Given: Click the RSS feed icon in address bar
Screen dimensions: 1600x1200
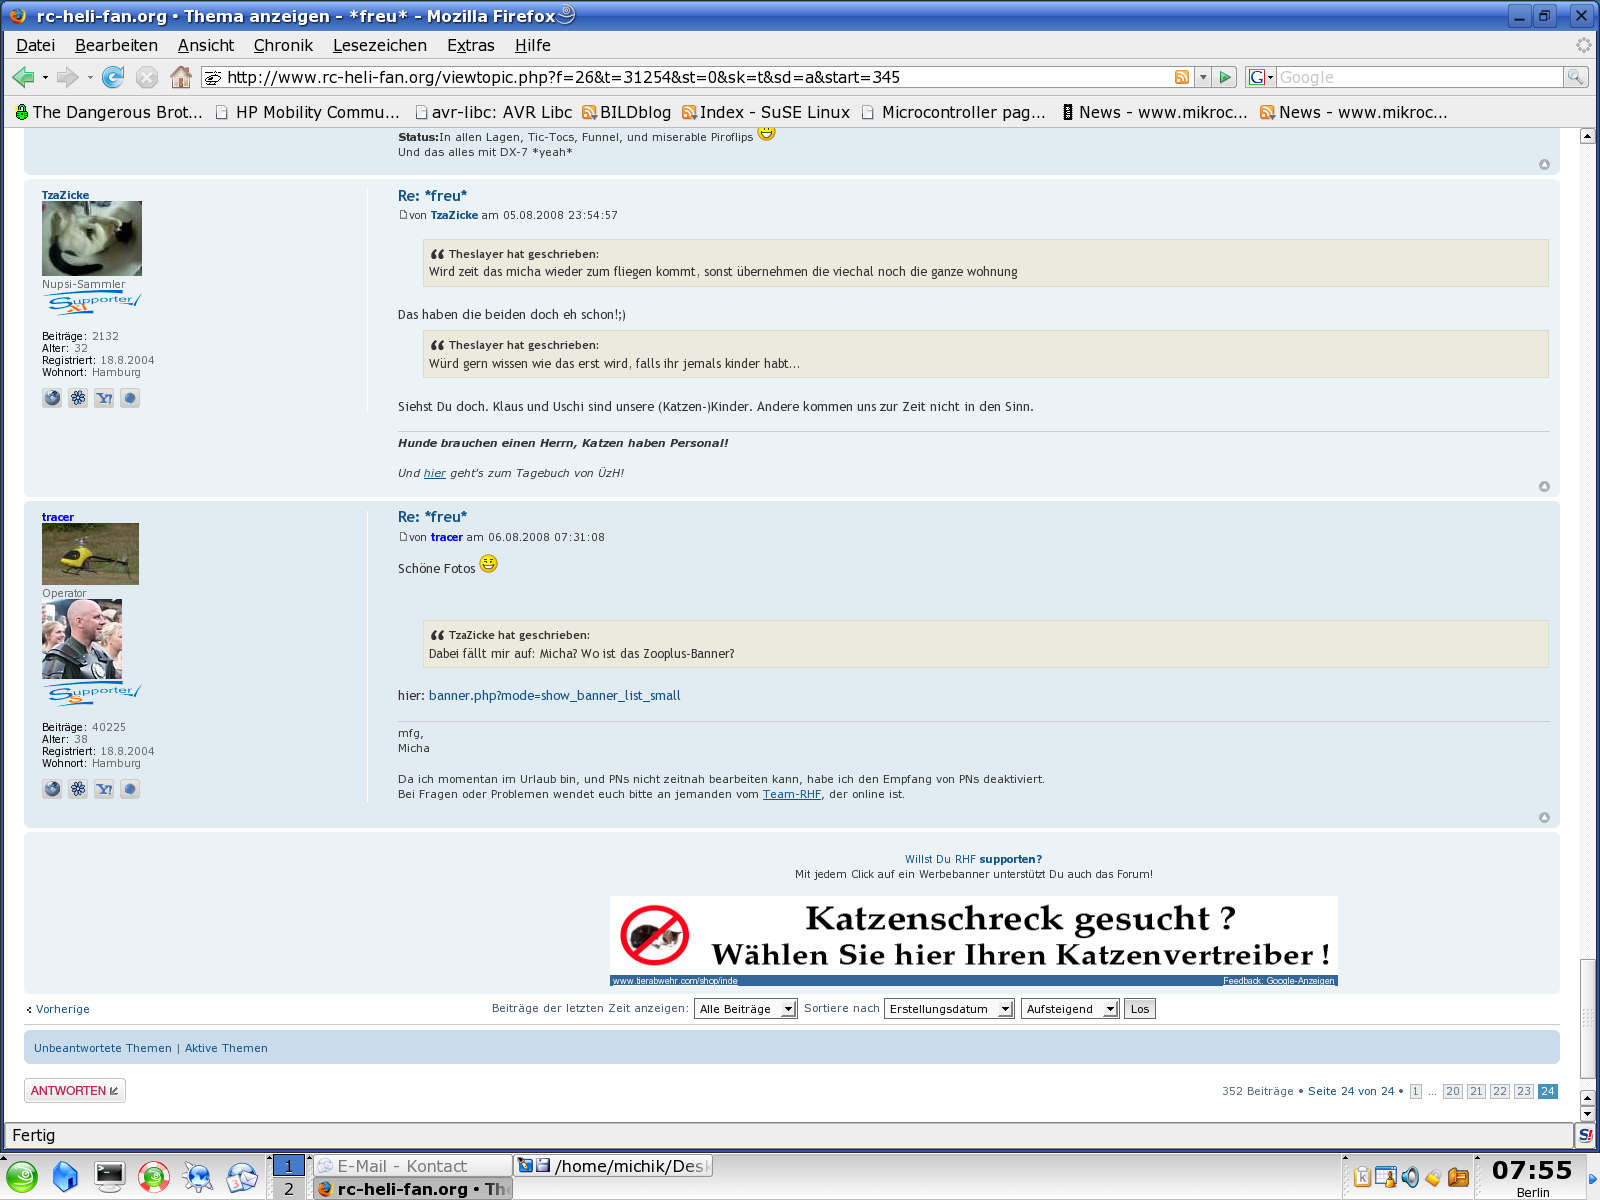Looking at the screenshot, I should point(1182,77).
